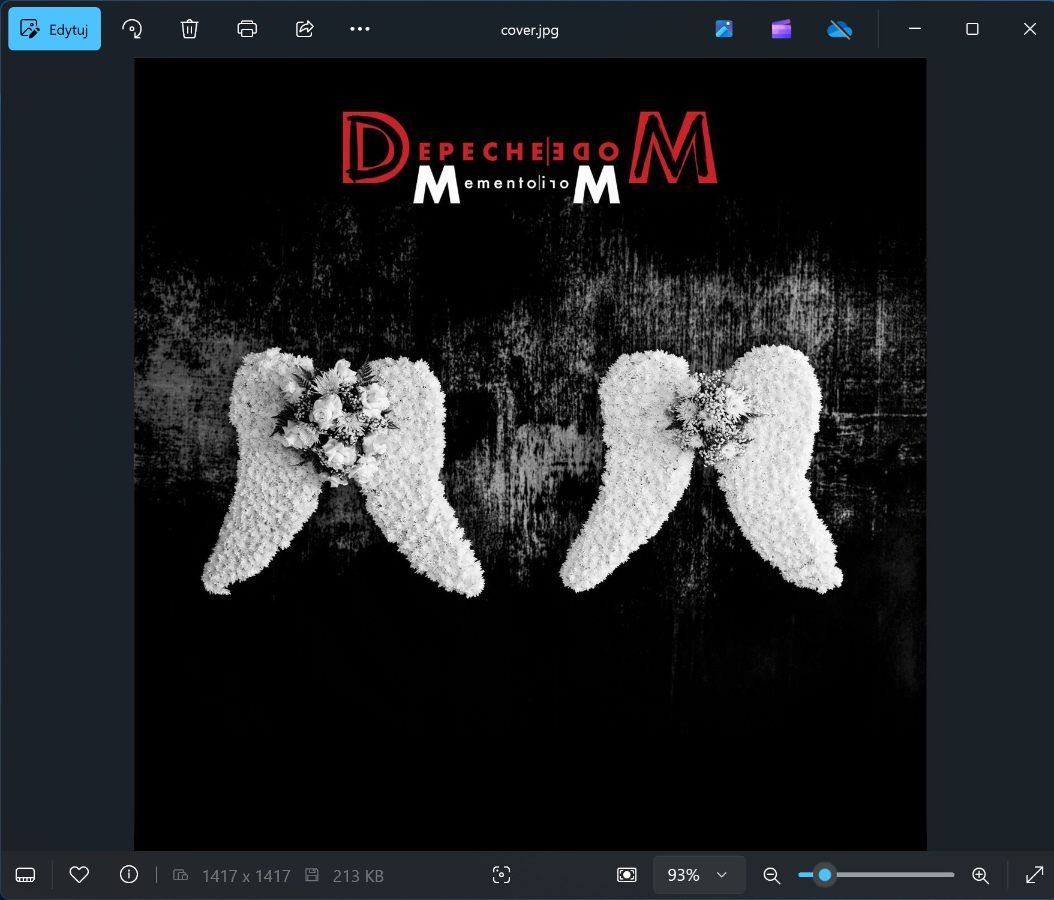Zoom in with the plus magnifier
The image size is (1054, 900).
click(980, 875)
